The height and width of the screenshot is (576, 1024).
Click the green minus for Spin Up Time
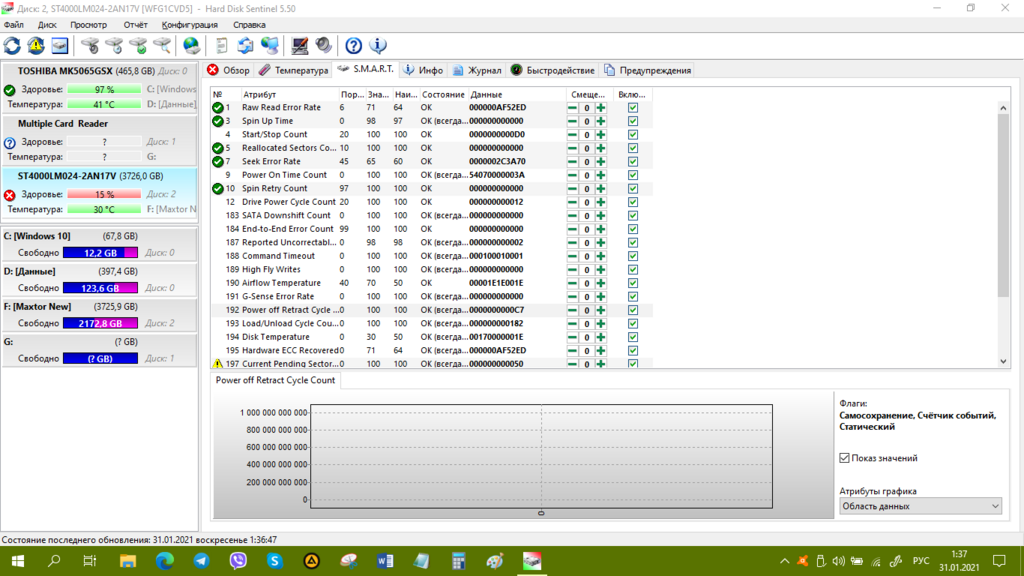572,121
